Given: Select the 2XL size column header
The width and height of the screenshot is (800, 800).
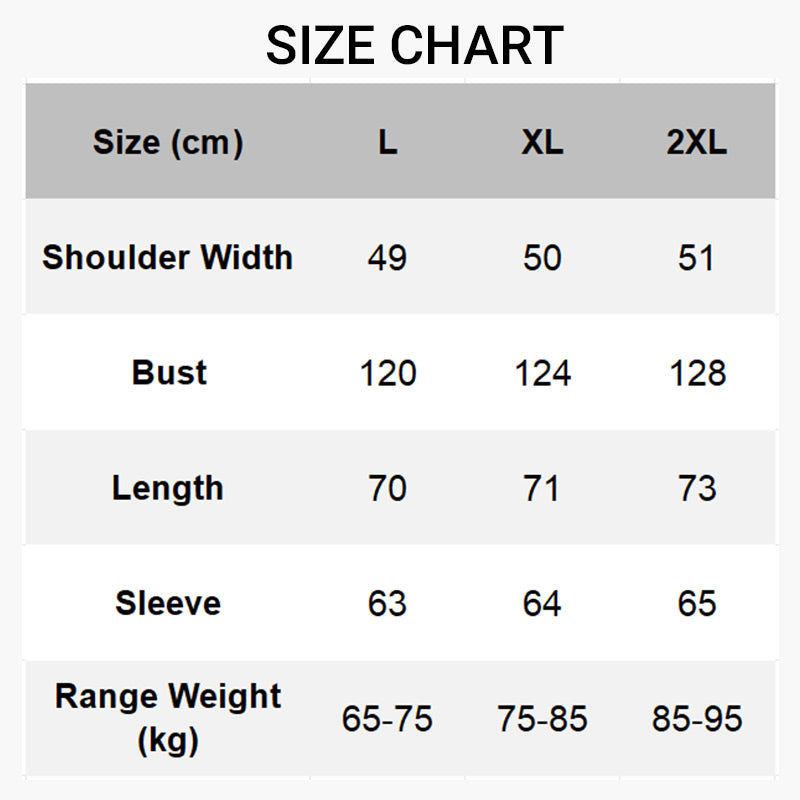Looking at the screenshot, I should 697,142.
